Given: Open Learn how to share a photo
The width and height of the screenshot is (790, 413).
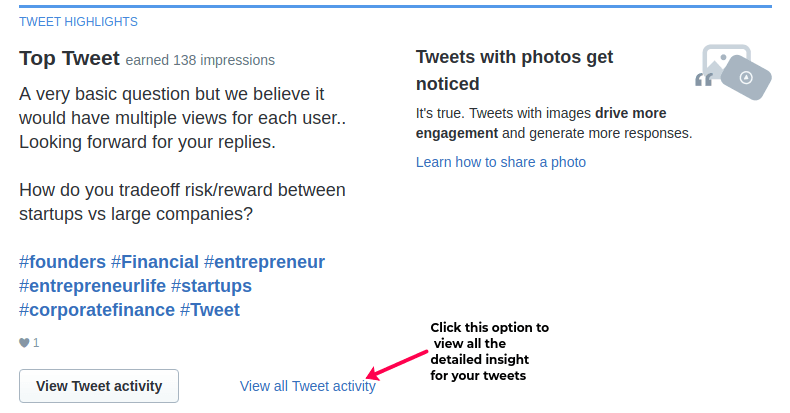Looking at the screenshot, I should point(501,162).
